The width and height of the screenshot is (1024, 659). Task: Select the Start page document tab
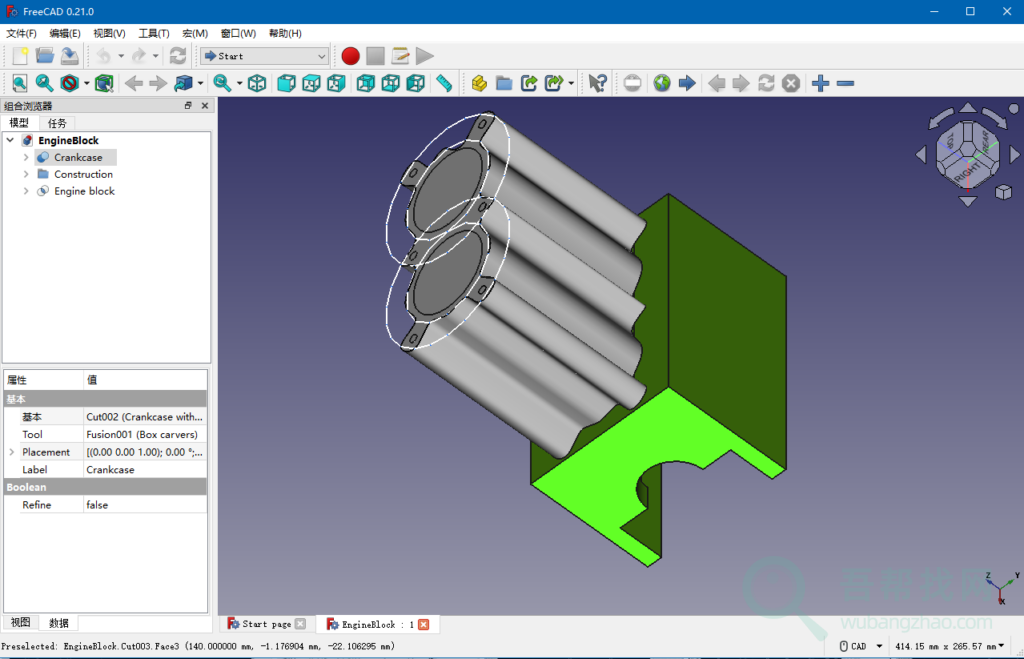click(x=266, y=624)
